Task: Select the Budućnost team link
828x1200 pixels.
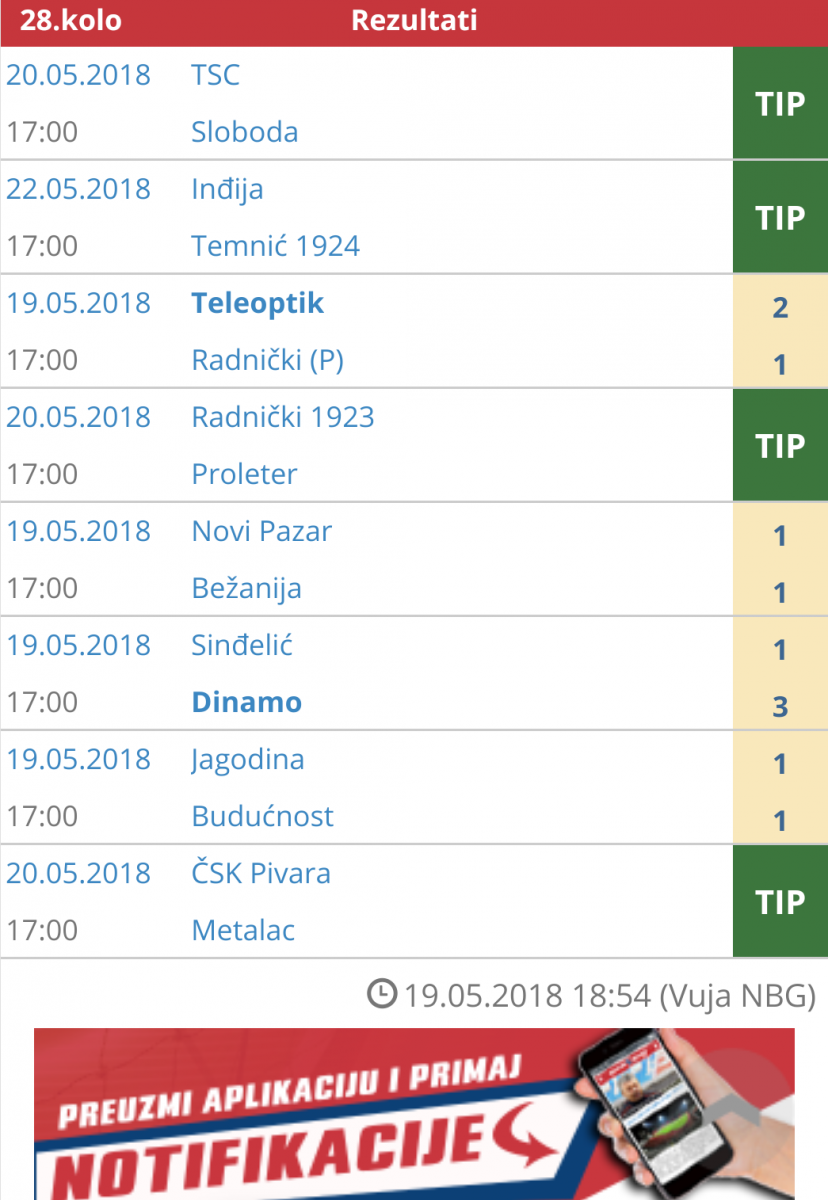Action: tap(263, 816)
